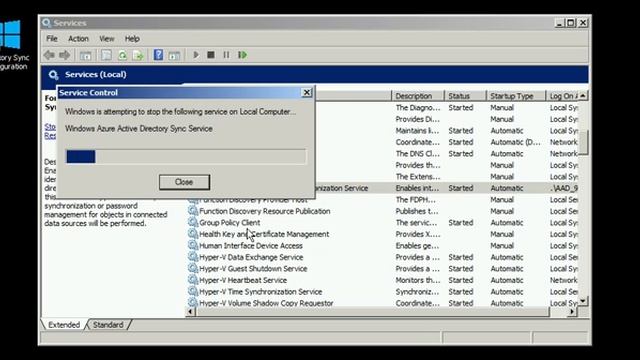
Task: Click Close button in Service Control dialog
Action: (184, 182)
